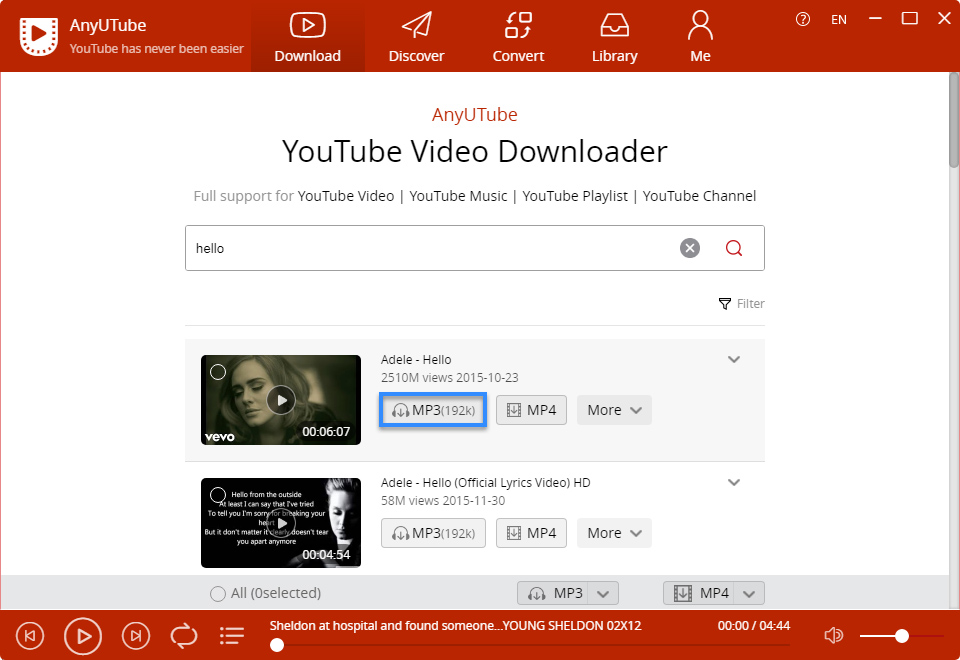
Task: Skip to next track in player
Action: tap(136, 636)
